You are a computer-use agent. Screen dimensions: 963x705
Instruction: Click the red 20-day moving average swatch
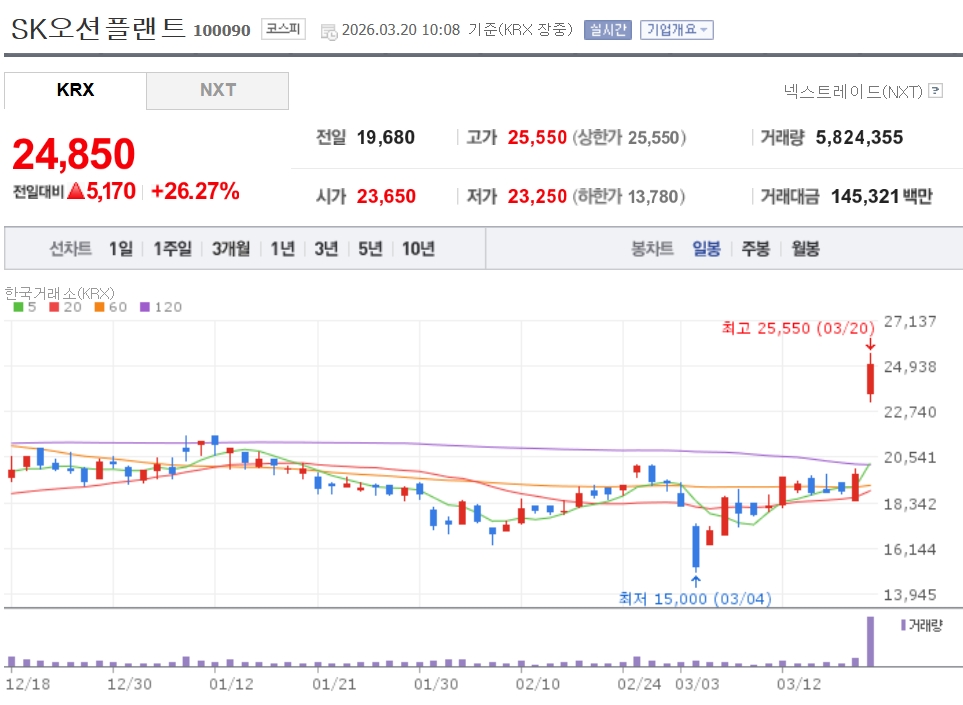click(54, 307)
